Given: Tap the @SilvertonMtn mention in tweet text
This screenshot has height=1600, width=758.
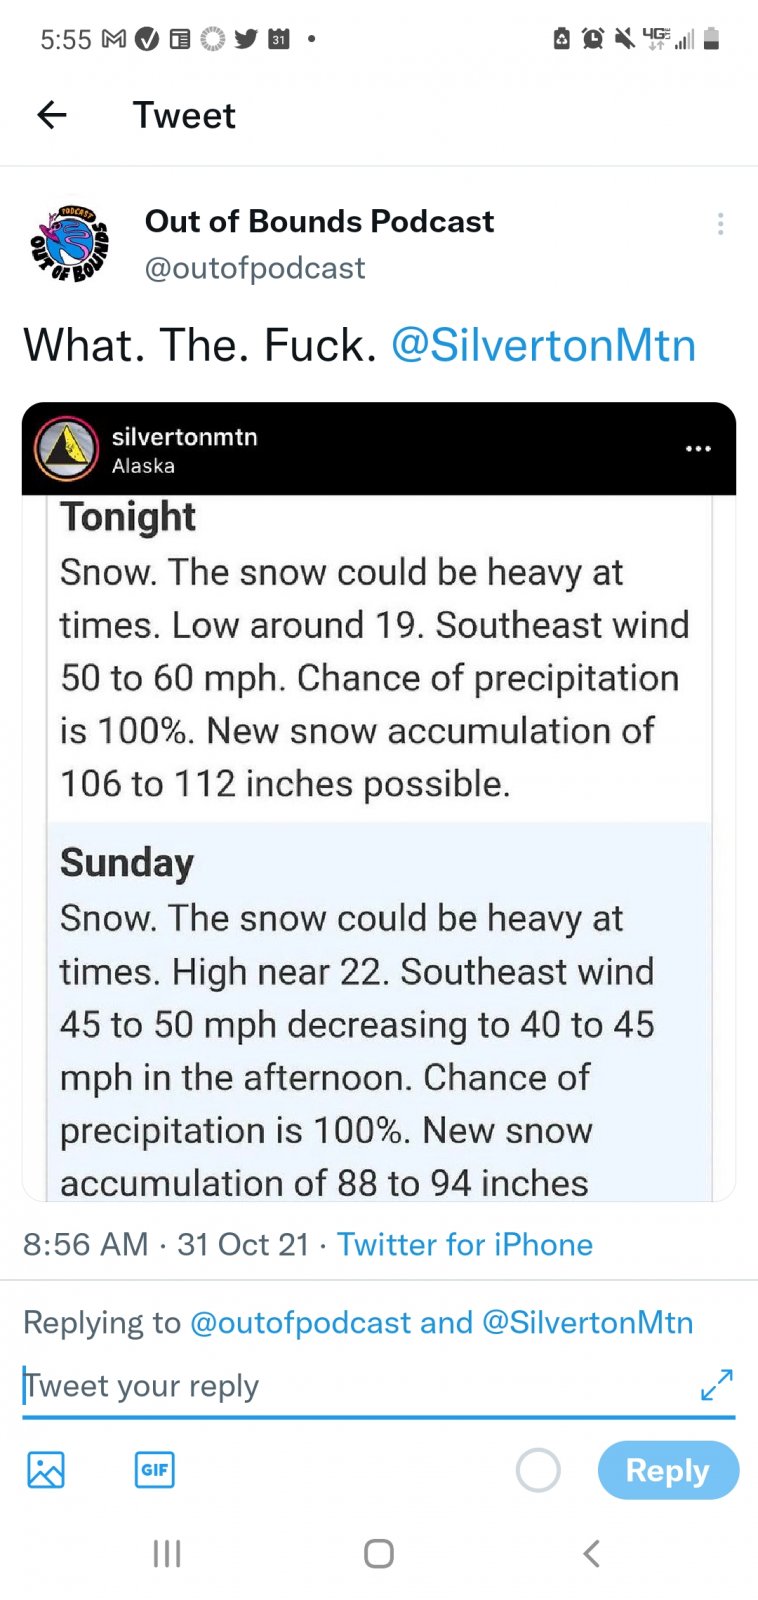Looking at the screenshot, I should pos(543,346).
